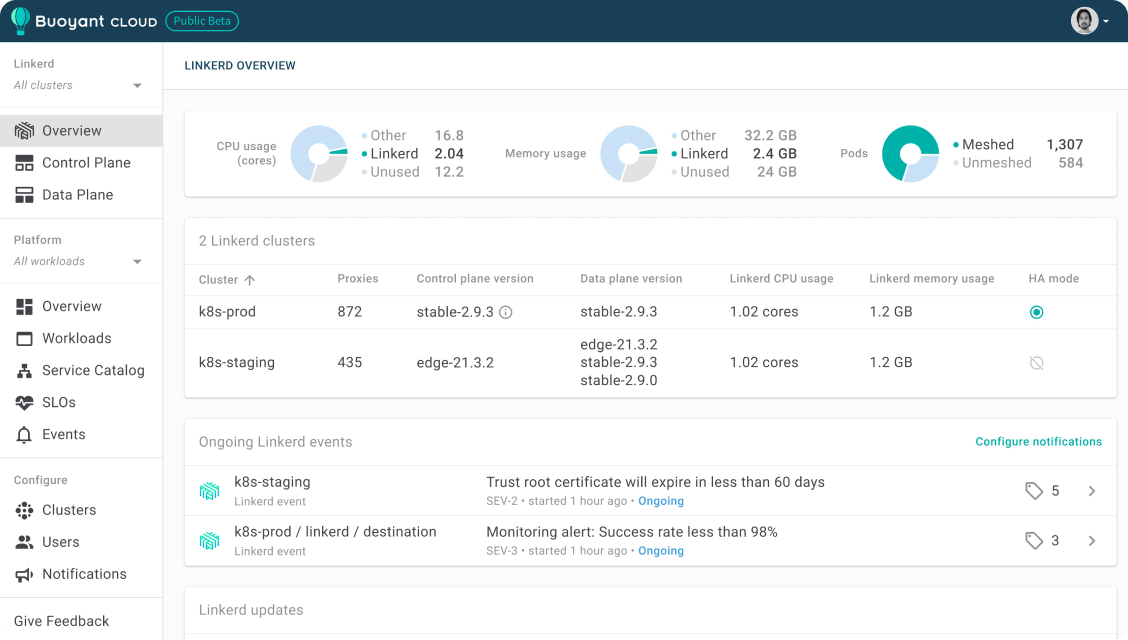1128x640 pixels.
Task: Expand the trust root certificate event chevron
Action: (1092, 491)
